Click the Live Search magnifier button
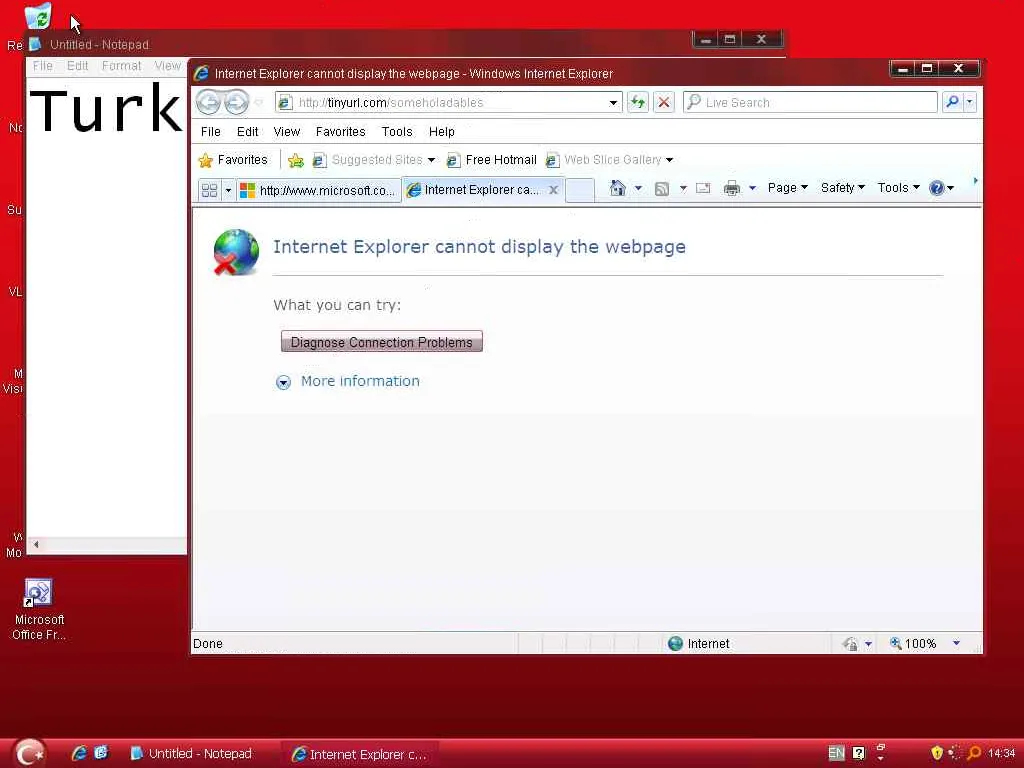The image size is (1024, 768). pyautogui.click(x=952, y=102)
